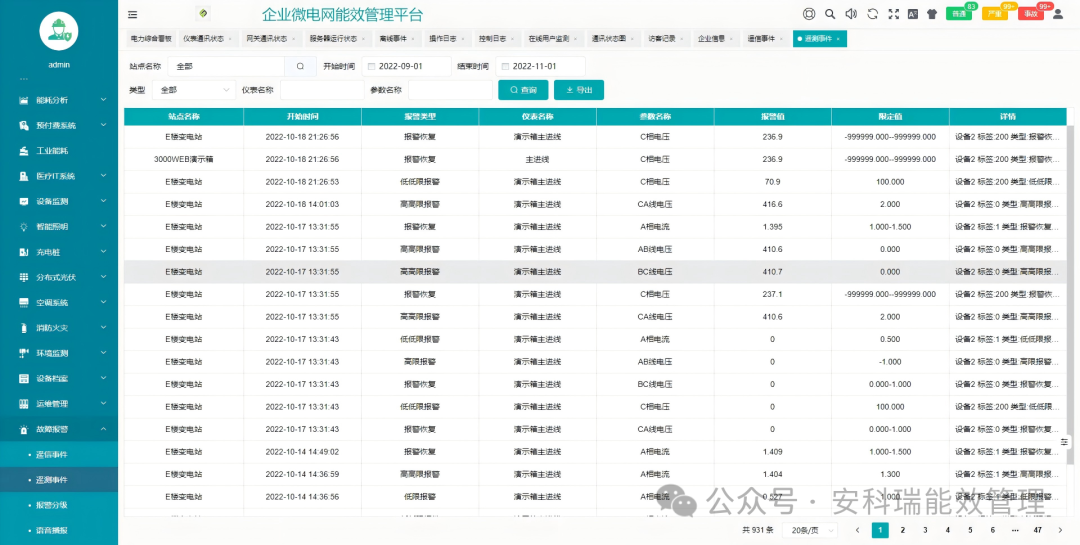The width and height of the screenshot is (1080, 545).
Task: Open the 类型 dropdown showing 全部
Action: 194,90
